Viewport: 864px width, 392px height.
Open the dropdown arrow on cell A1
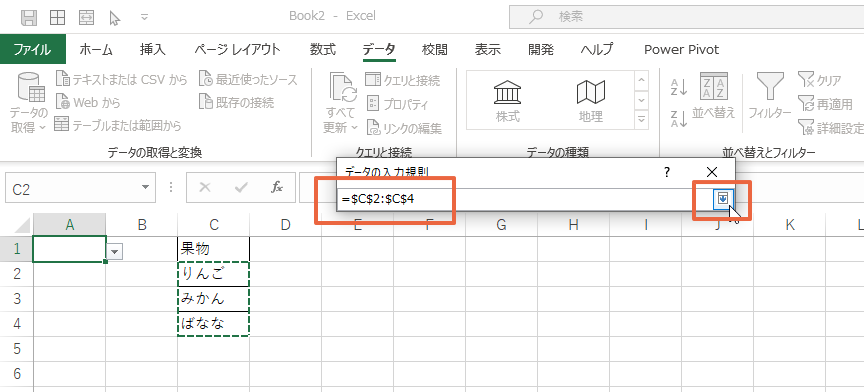point(115,251)
